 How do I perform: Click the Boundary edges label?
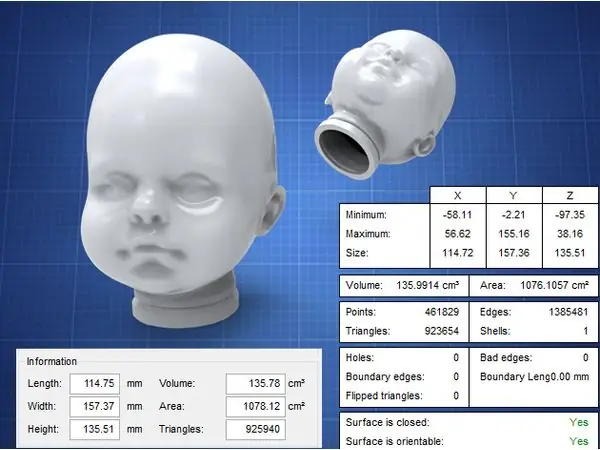385,377
